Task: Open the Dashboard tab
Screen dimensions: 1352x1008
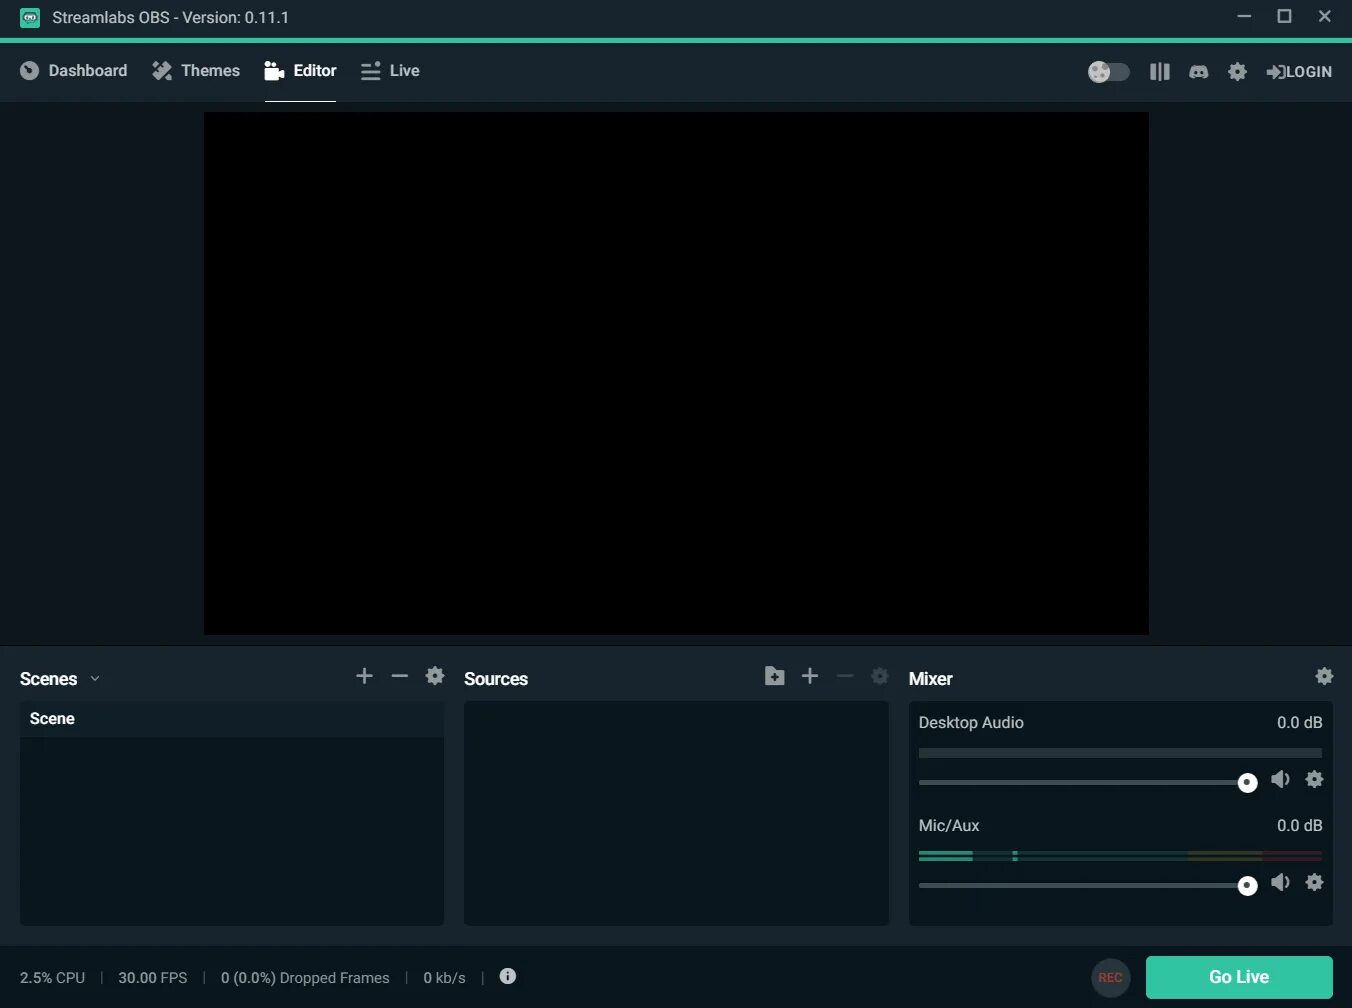Action: 74,71
